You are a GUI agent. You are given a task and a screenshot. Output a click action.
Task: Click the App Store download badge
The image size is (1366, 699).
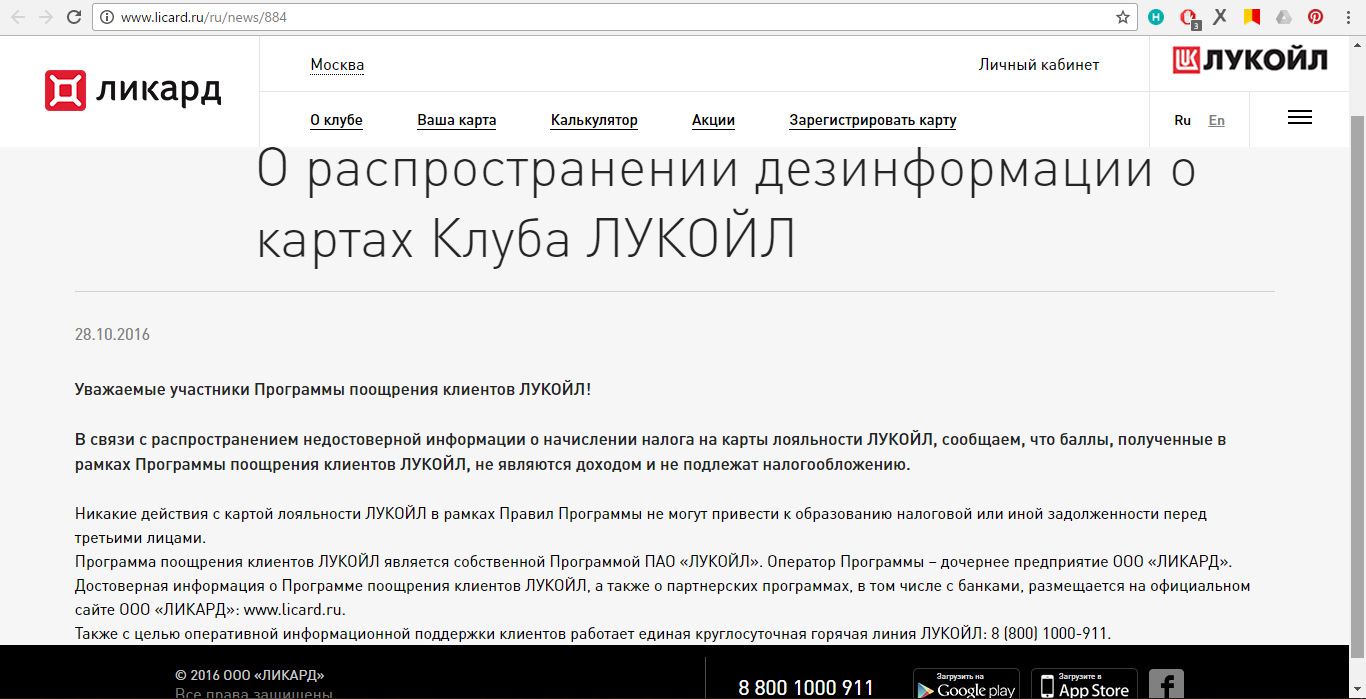[x=1084, y=684]
